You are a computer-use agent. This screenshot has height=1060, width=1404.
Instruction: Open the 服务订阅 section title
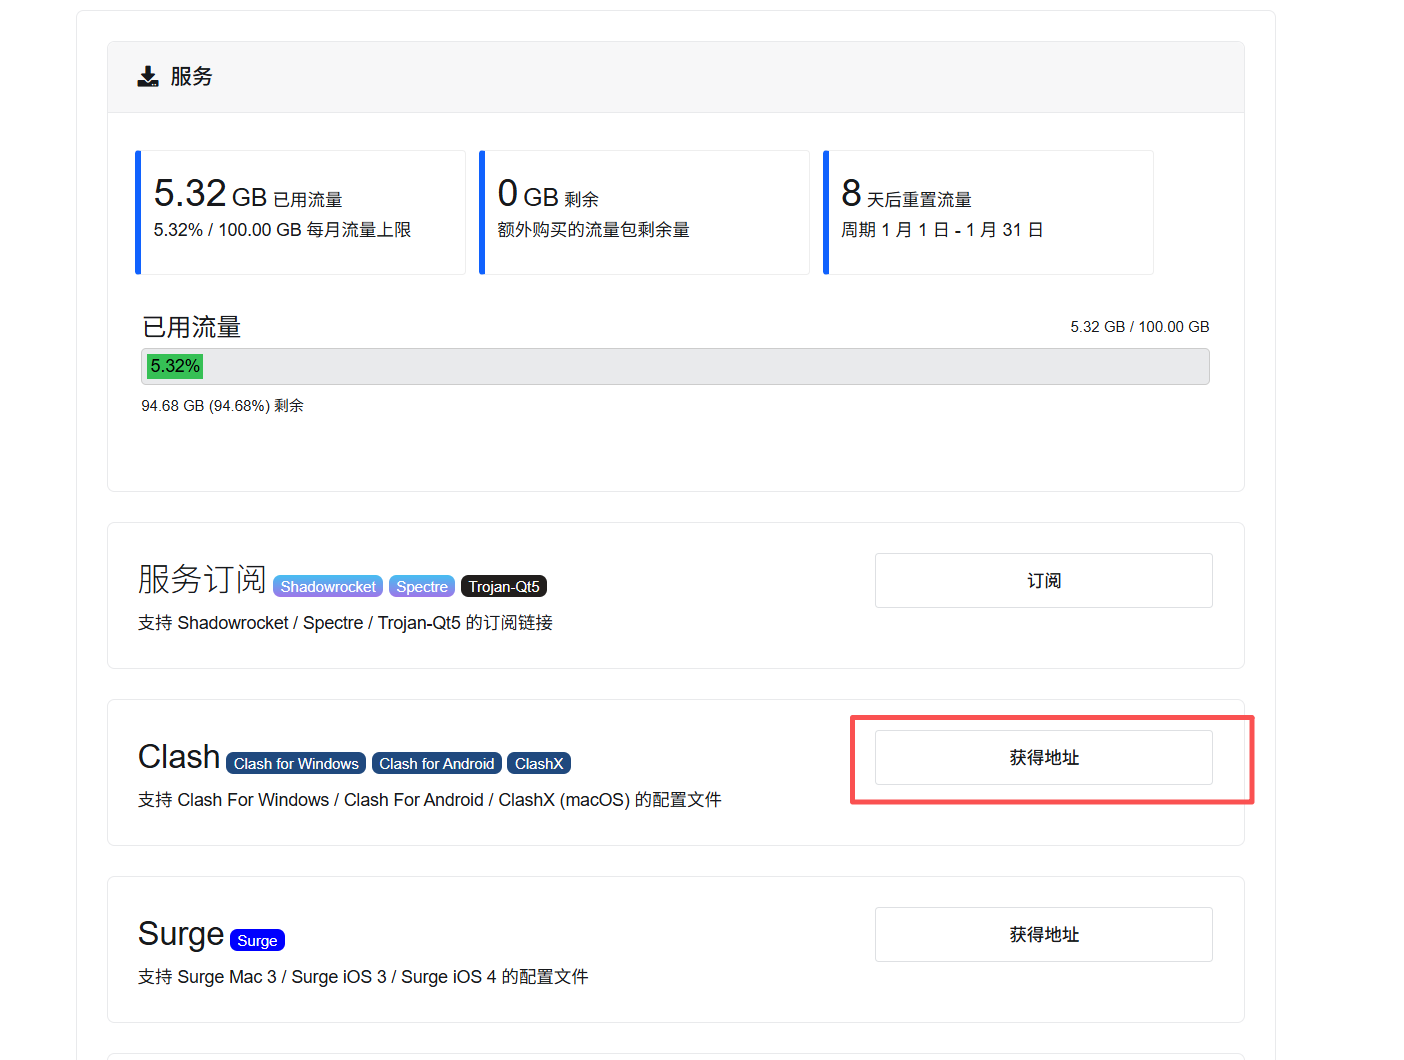201,579
